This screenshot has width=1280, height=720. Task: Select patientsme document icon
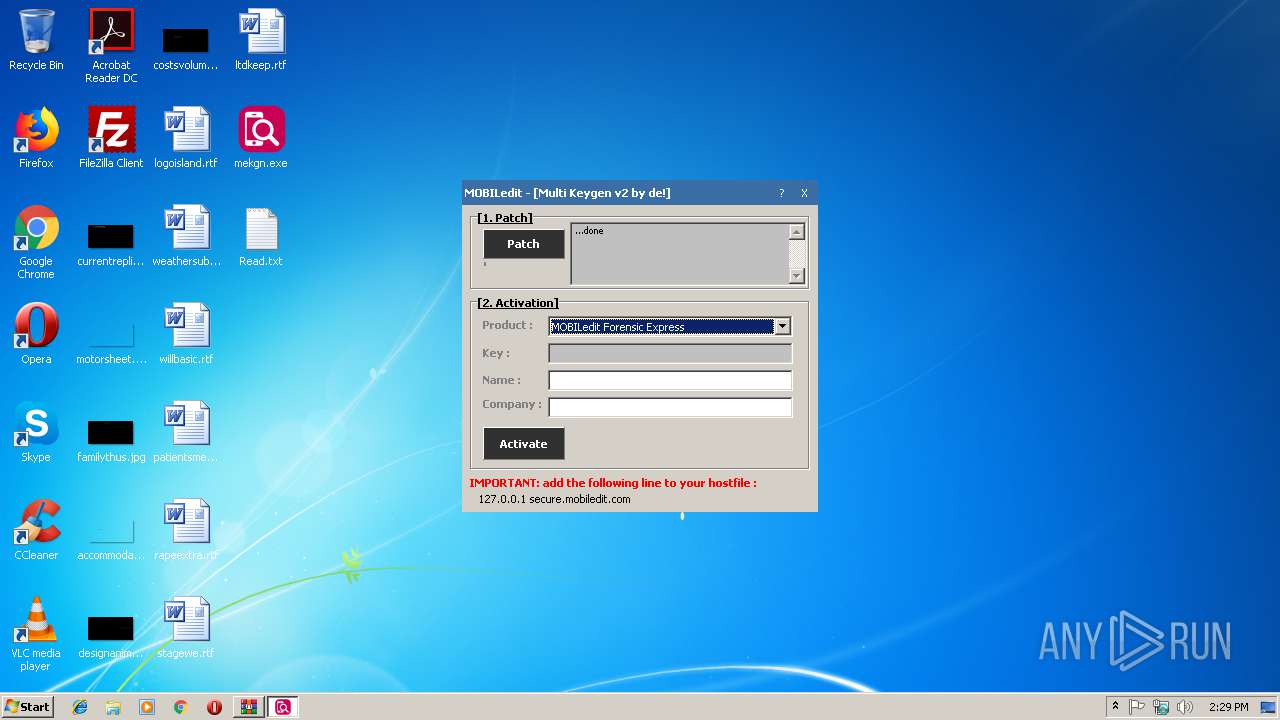pos(186,432)
